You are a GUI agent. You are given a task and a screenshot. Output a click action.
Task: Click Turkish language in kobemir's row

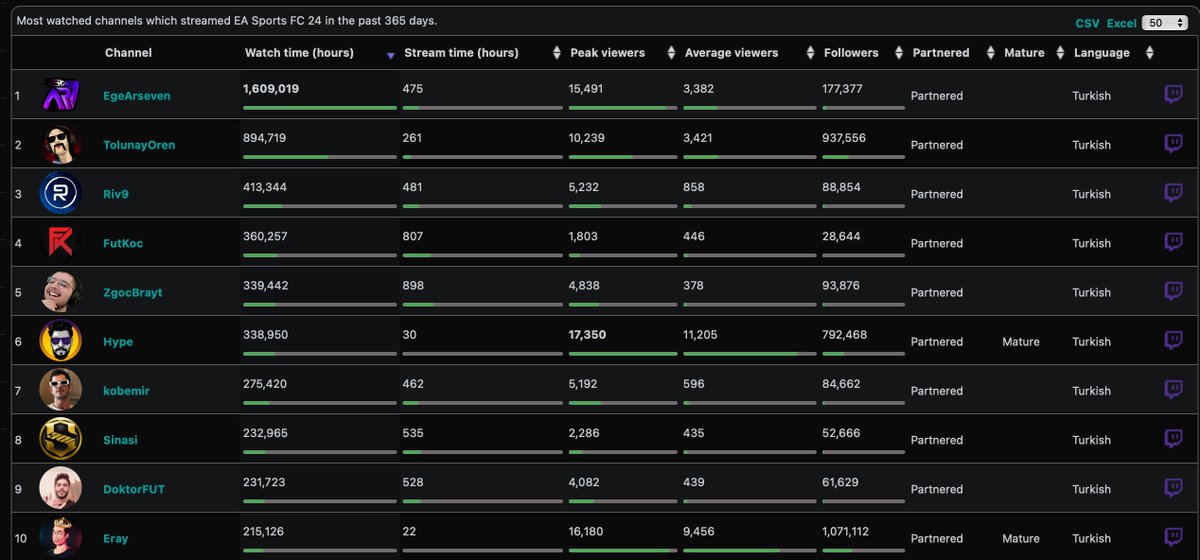(1092, 391)
